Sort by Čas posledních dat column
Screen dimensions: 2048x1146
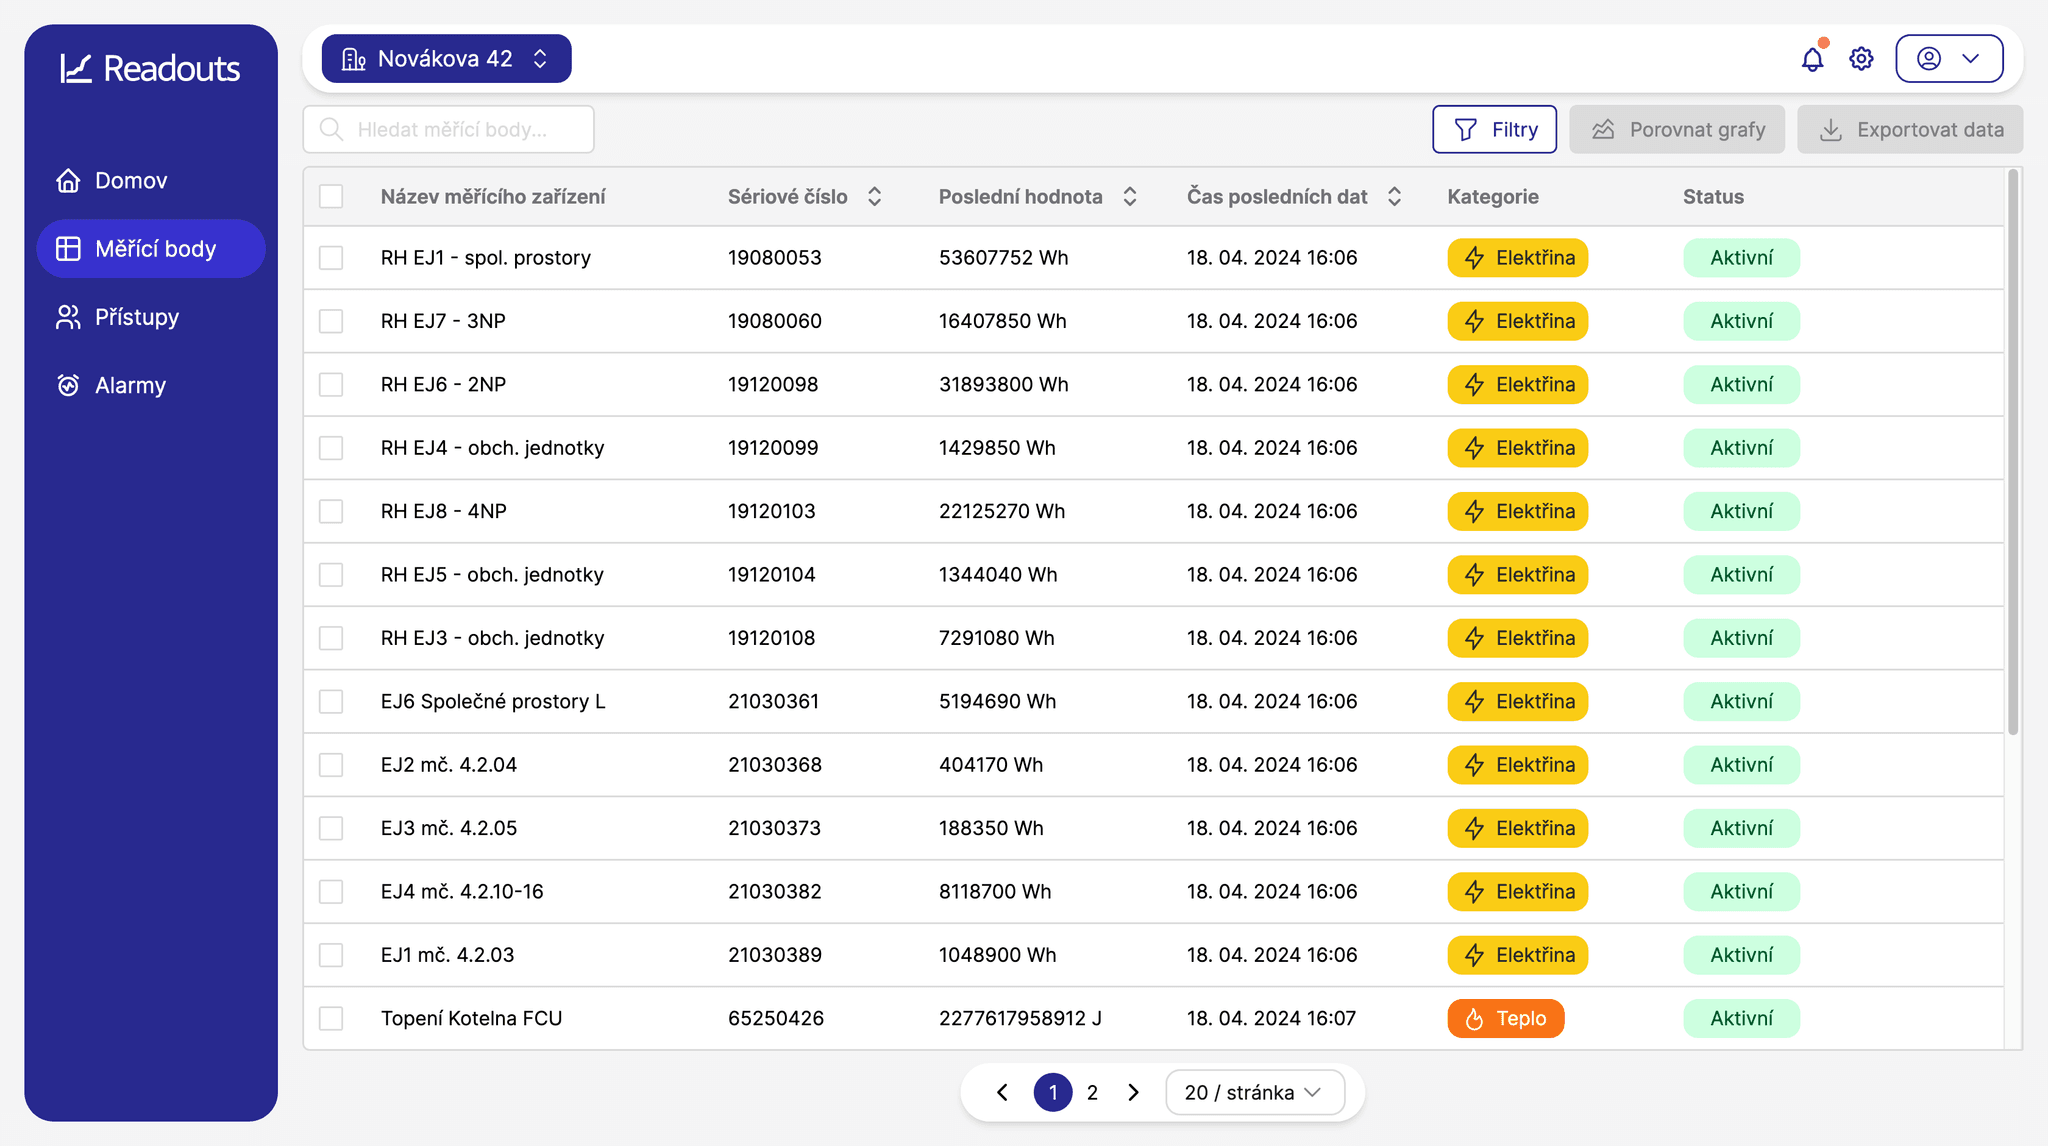[x=1394, y=197]
